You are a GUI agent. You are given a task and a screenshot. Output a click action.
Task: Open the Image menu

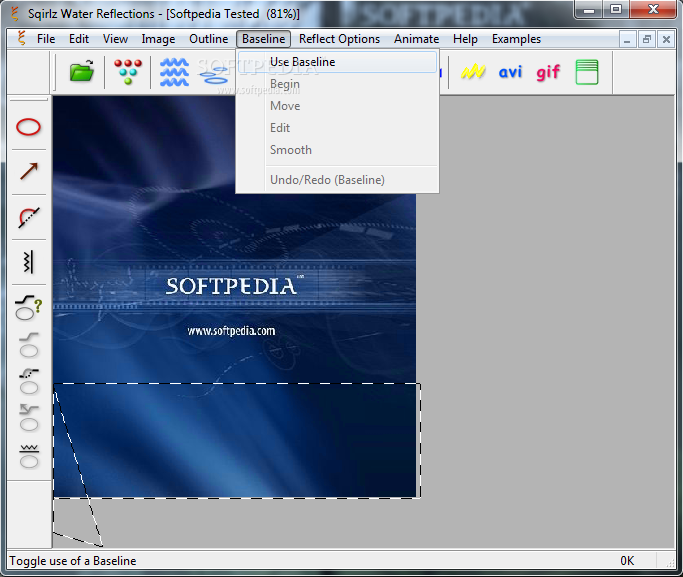coord(158,39)
